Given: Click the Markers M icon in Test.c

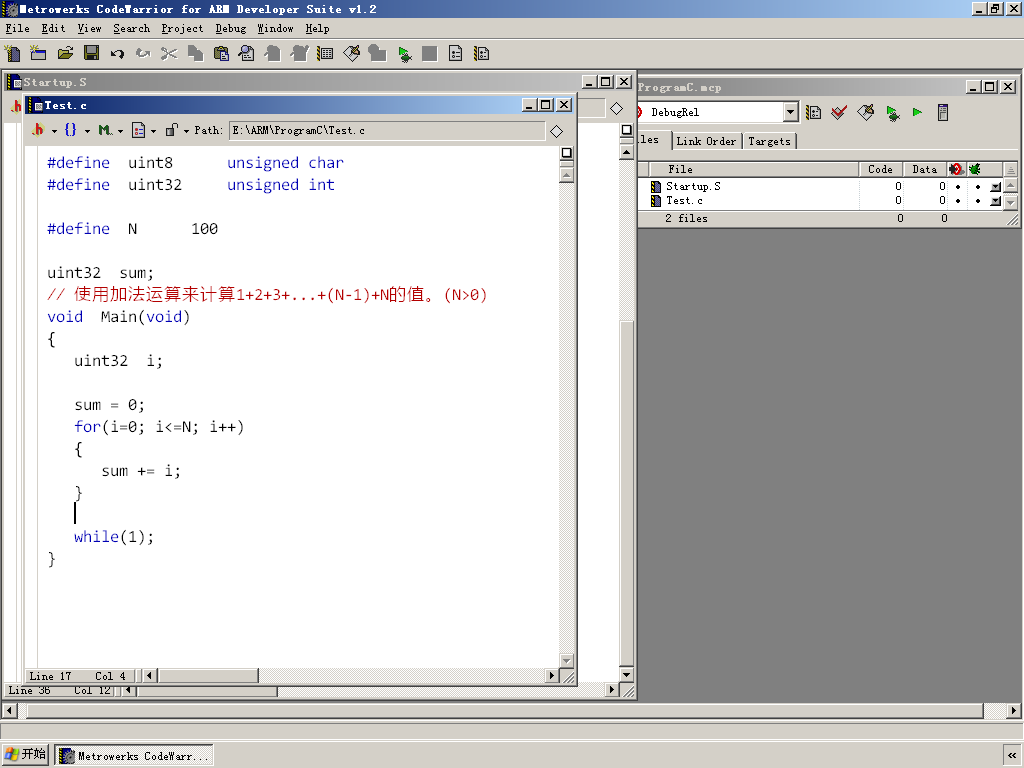Looking at the screenshot, I should [x=104, y=130].
